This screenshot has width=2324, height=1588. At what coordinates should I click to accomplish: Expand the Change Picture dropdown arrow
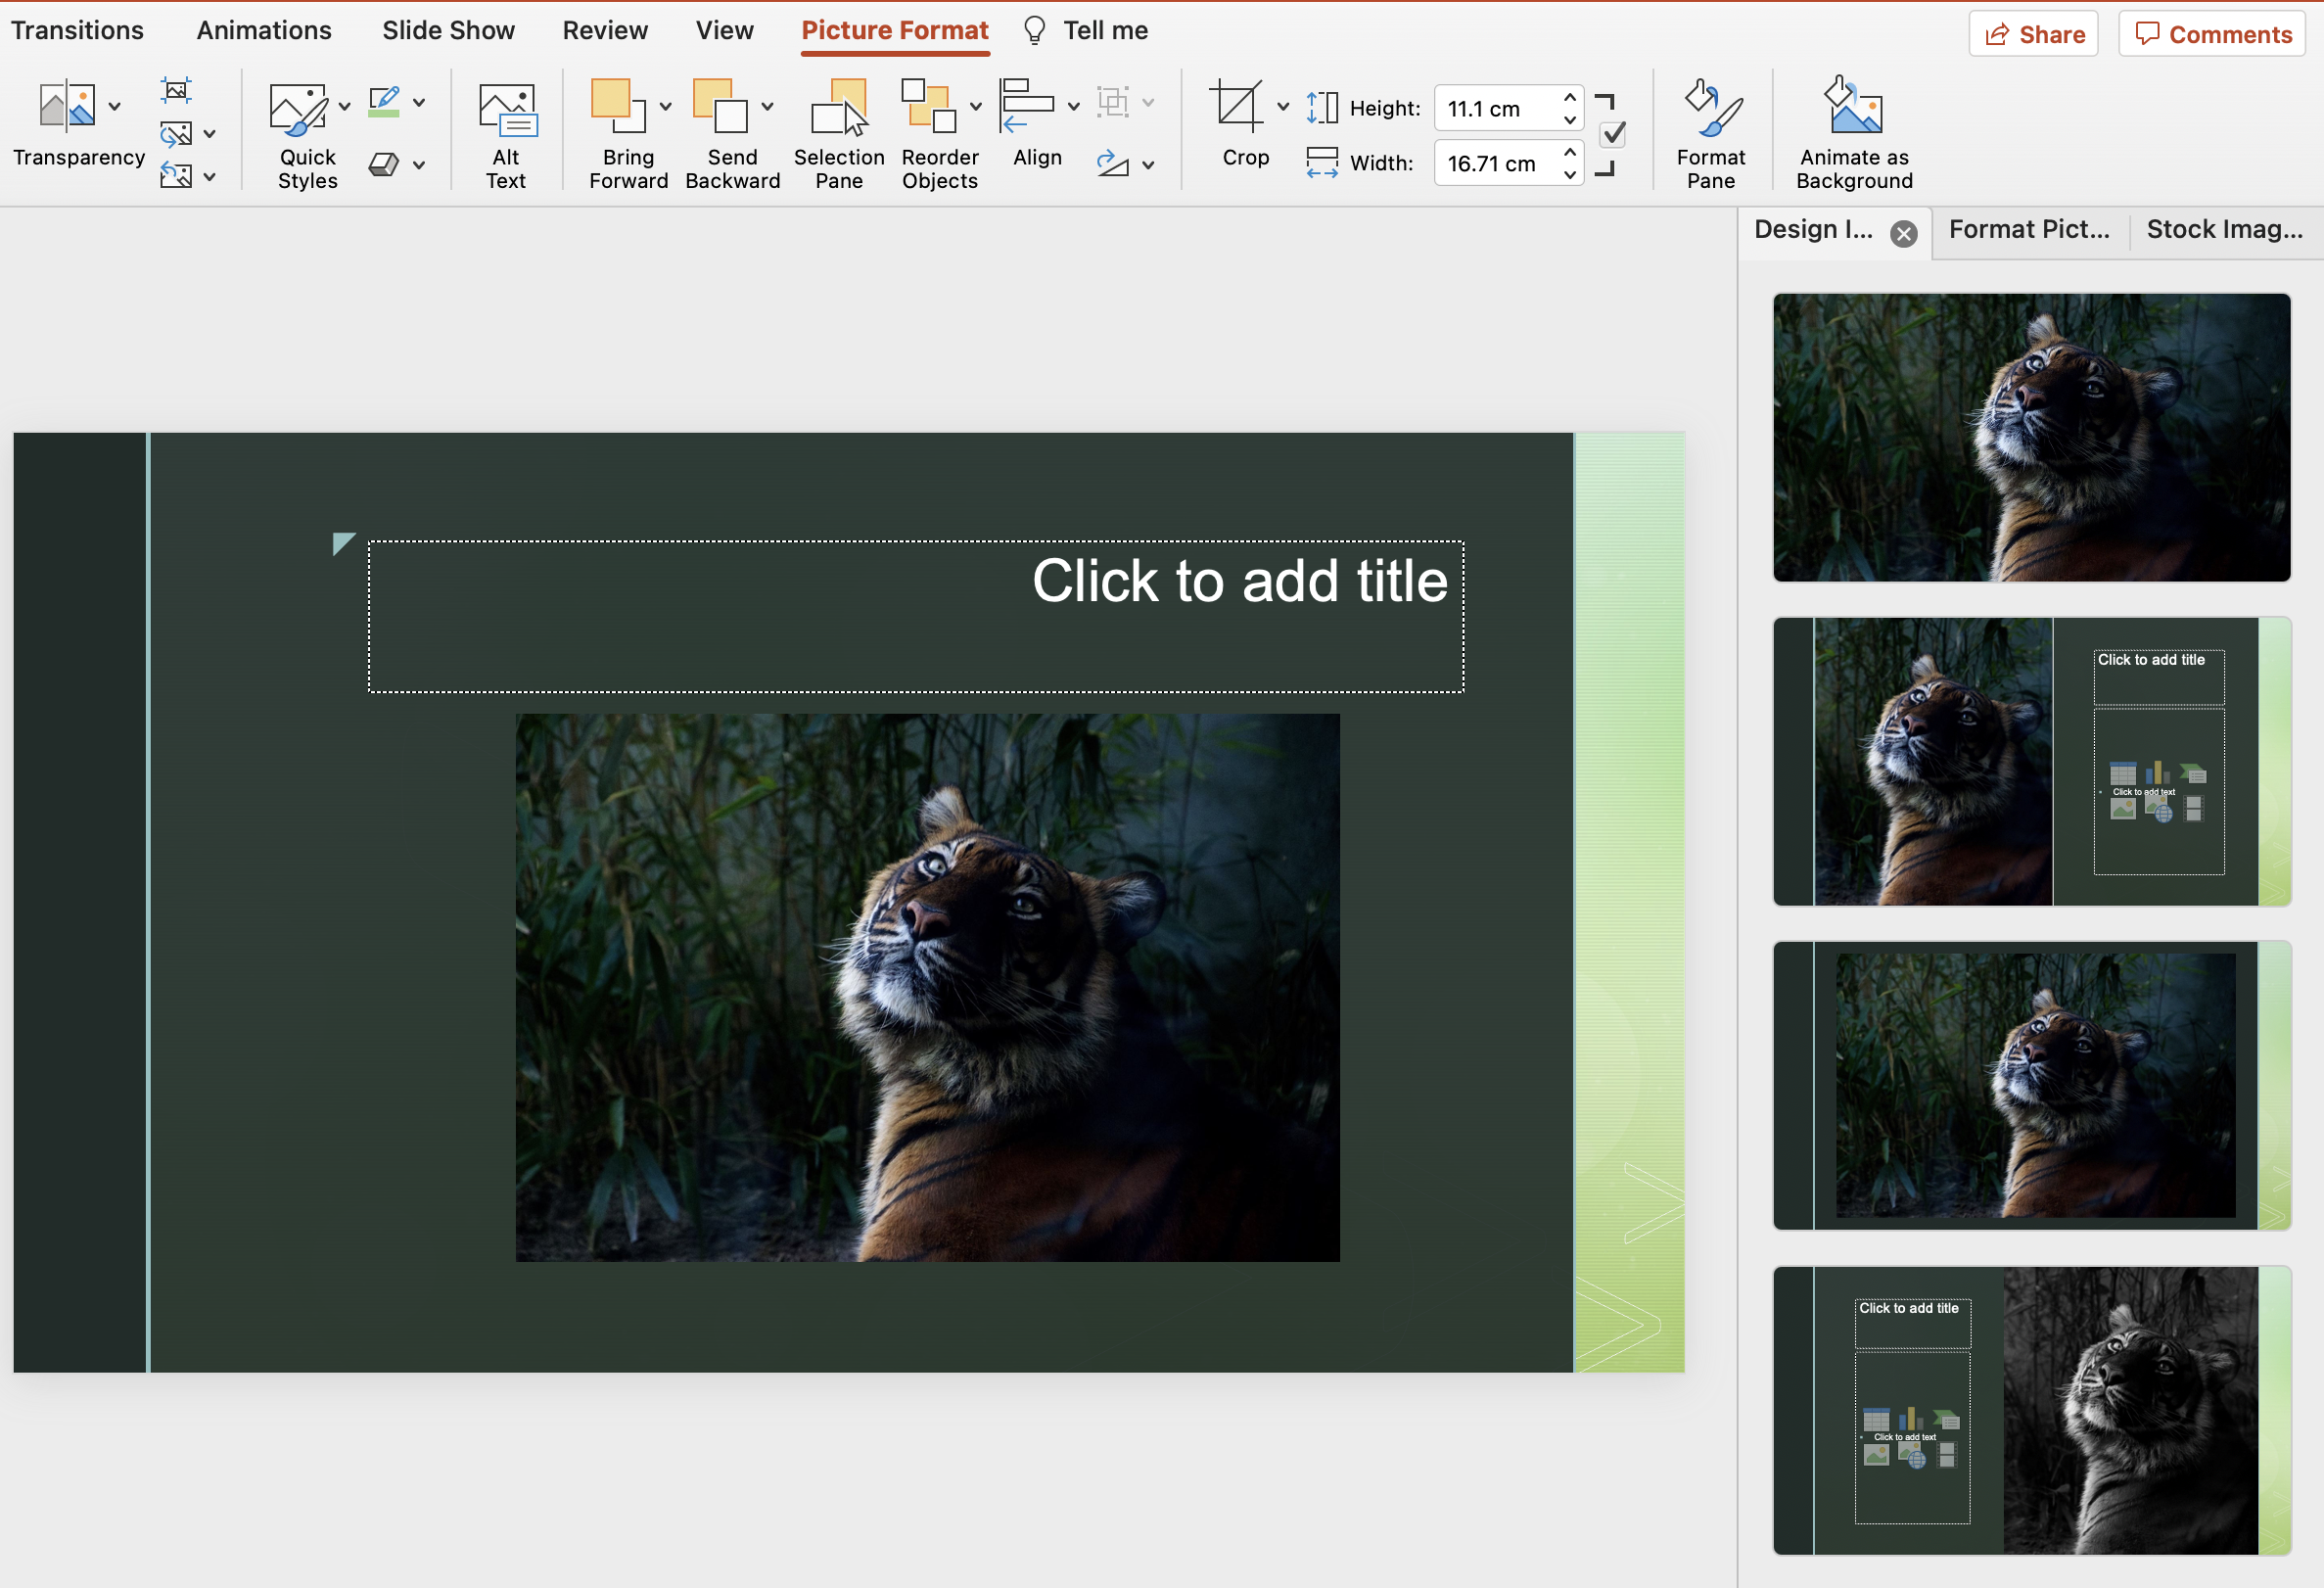(x=210, y=133)
